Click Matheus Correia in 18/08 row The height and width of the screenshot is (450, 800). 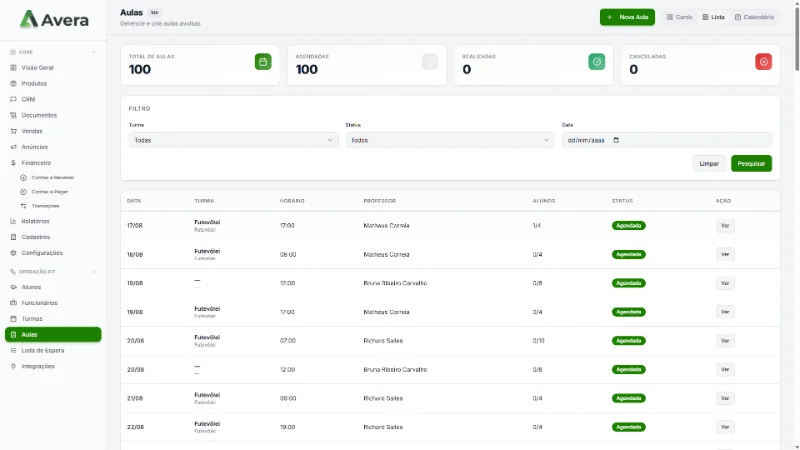coord(386,255)
